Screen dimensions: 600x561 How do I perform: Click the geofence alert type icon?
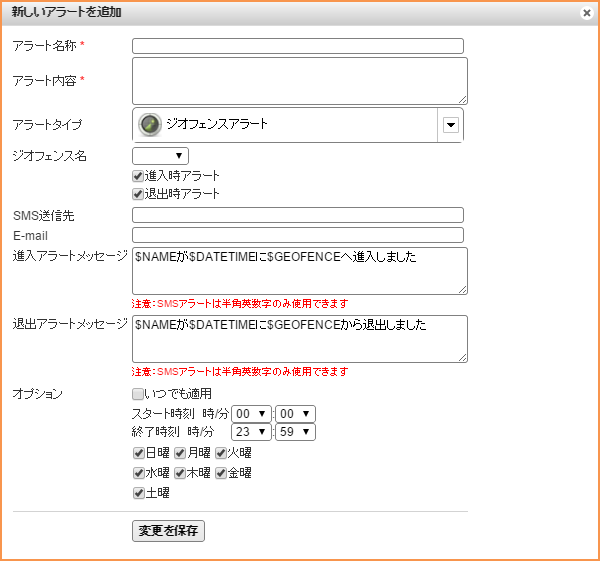coord(150,125)
